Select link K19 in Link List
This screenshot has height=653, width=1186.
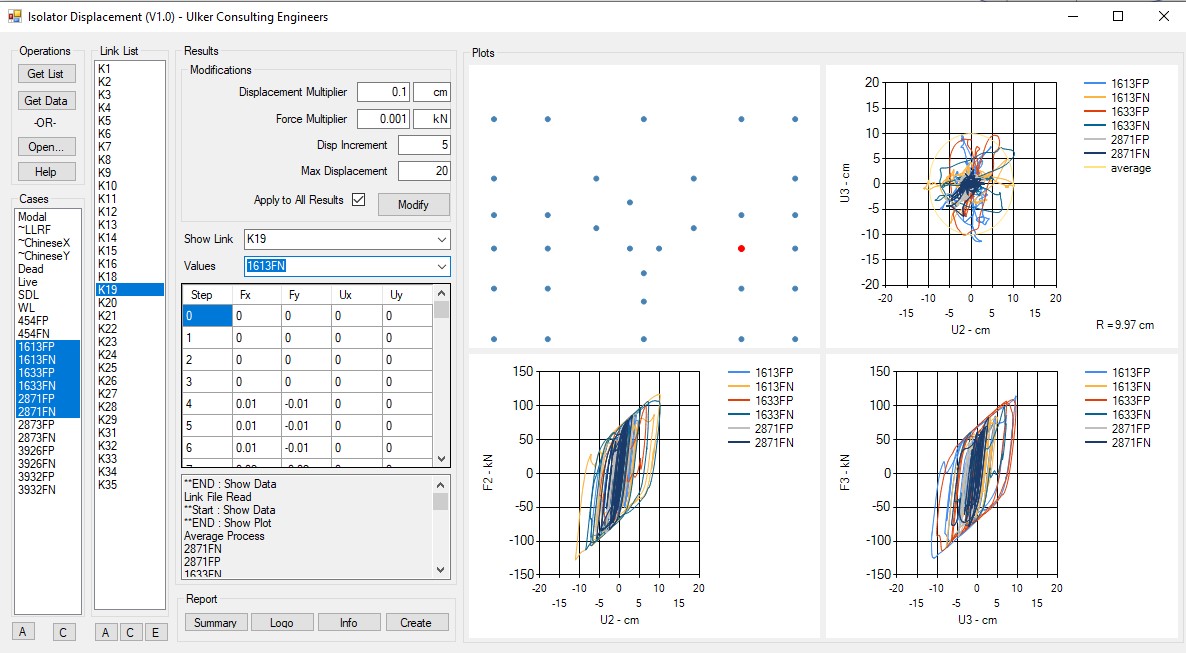point(129,289)
